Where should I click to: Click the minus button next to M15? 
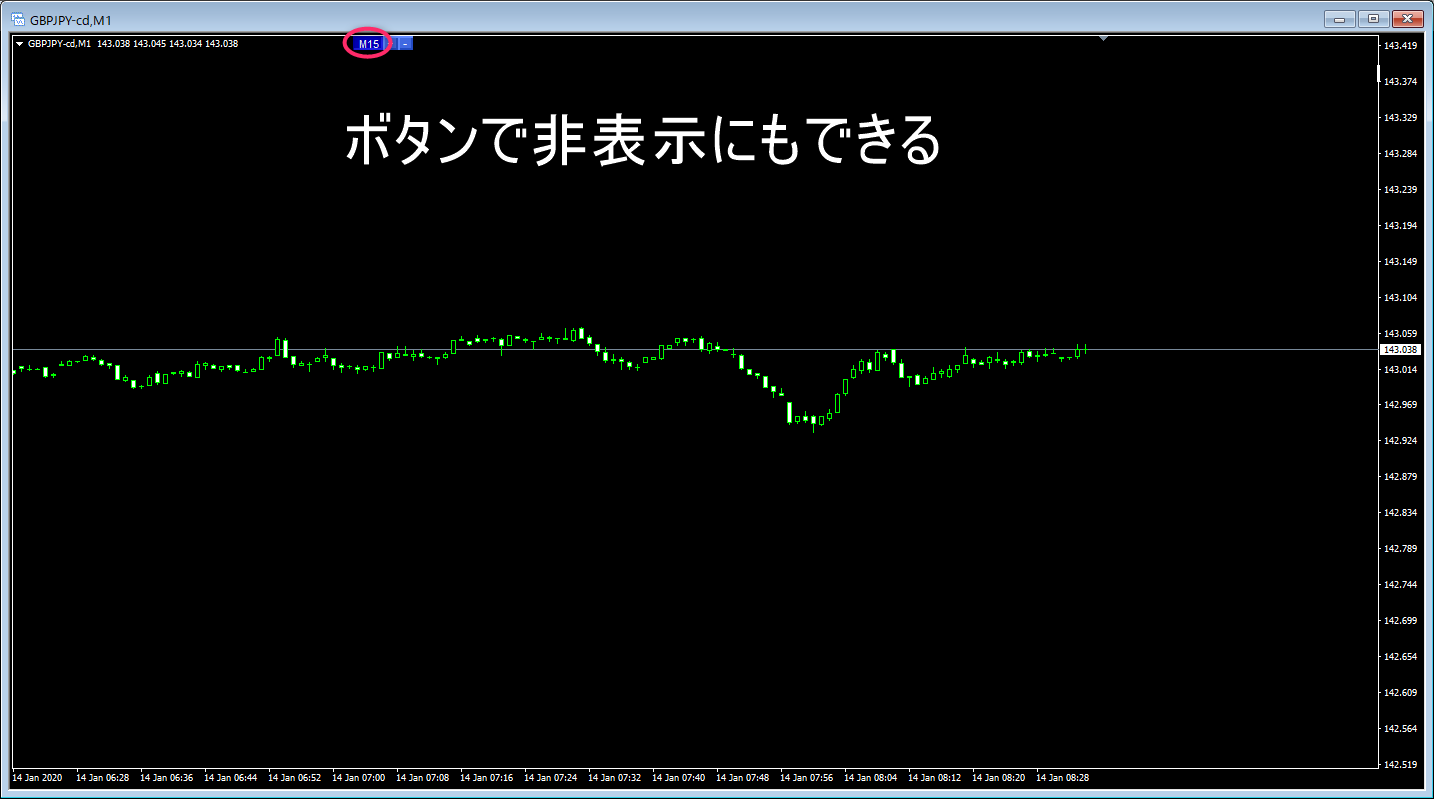pos(405,44)
